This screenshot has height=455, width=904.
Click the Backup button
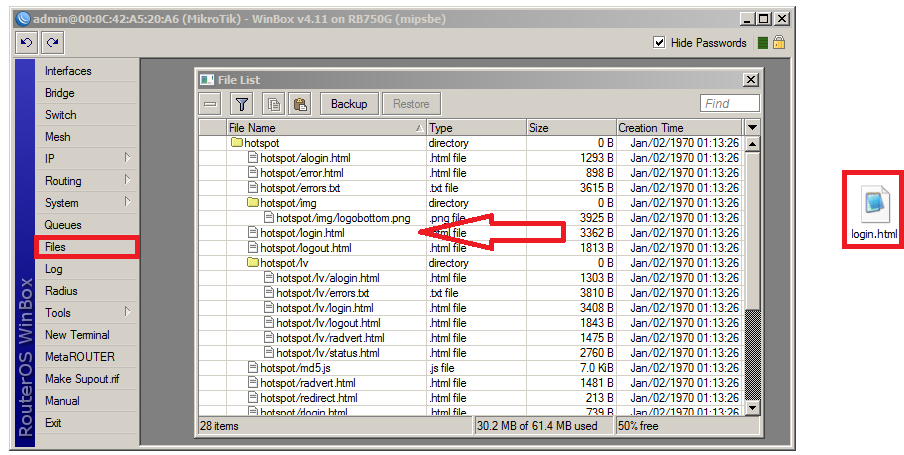[349, 103]
